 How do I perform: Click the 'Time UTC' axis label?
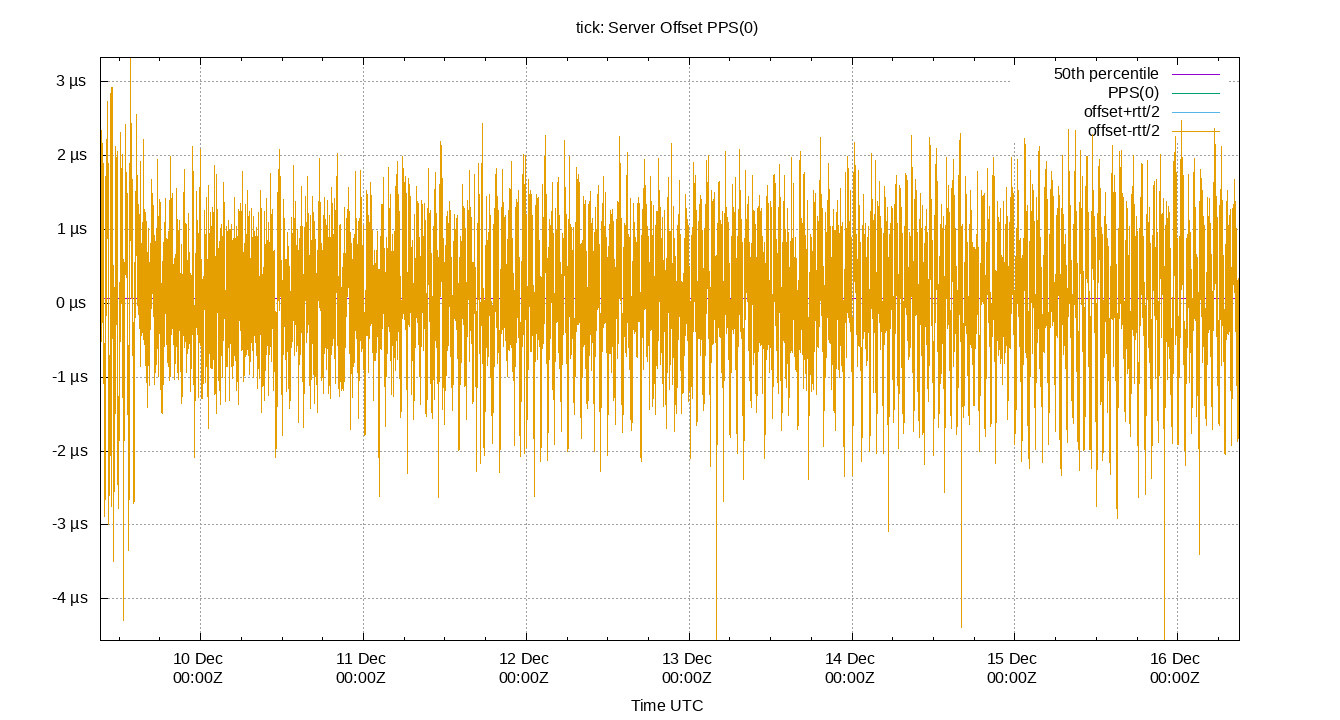click(669, 705)
